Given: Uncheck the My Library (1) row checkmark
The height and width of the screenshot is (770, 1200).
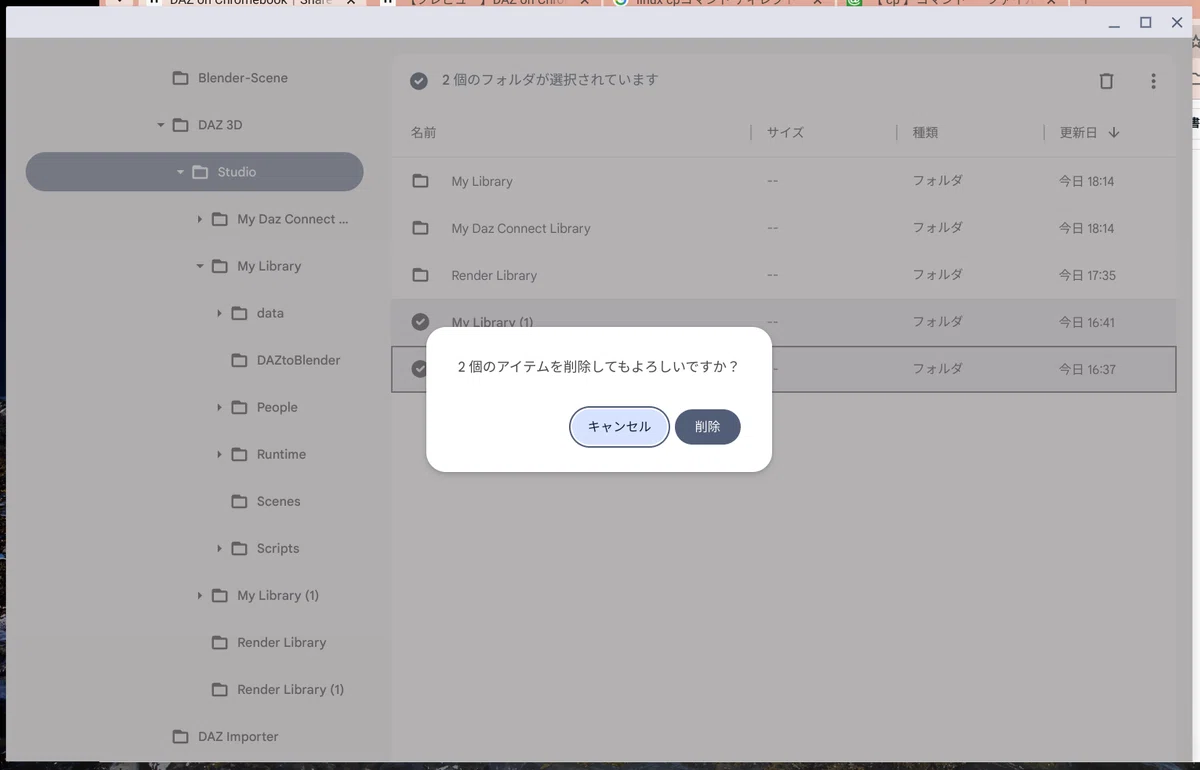Looking at the screenshot, I should (420, 322).
